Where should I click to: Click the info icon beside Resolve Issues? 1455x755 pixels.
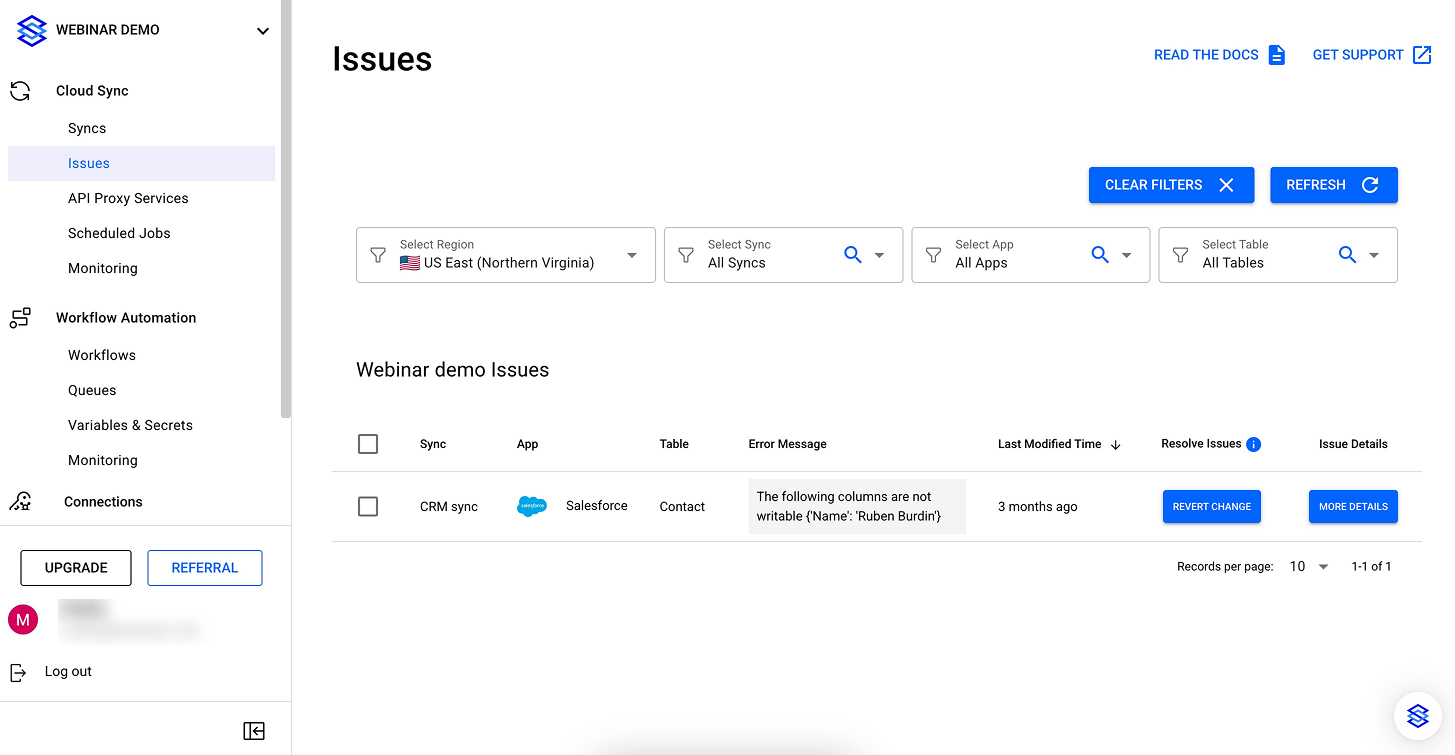1254,444
